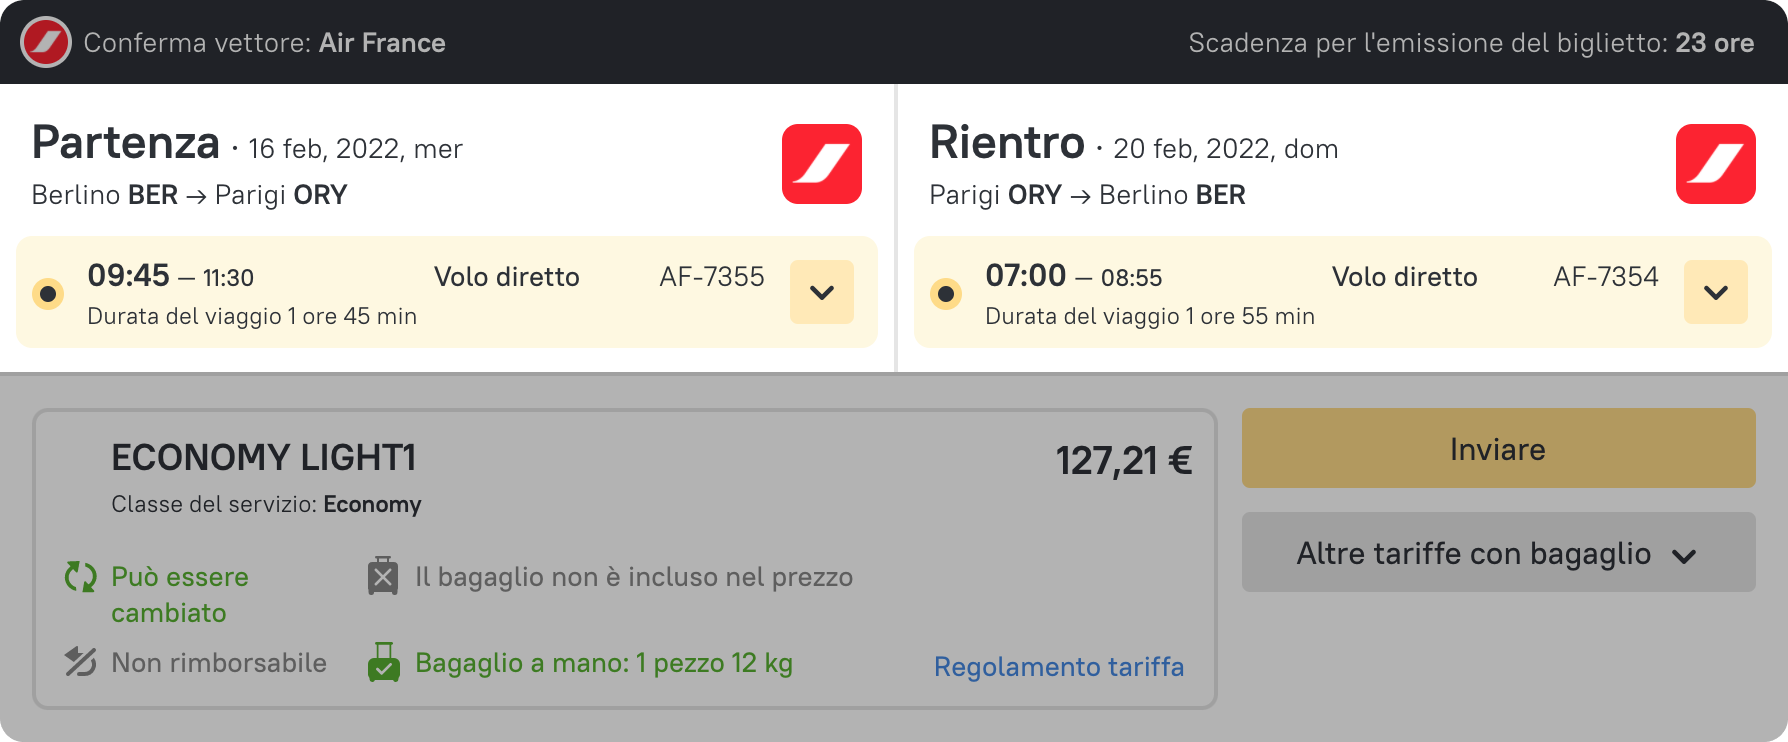This screenshot has height=742, width=1788.
Task: Click the green hand baggage icon
Action: 384,663
